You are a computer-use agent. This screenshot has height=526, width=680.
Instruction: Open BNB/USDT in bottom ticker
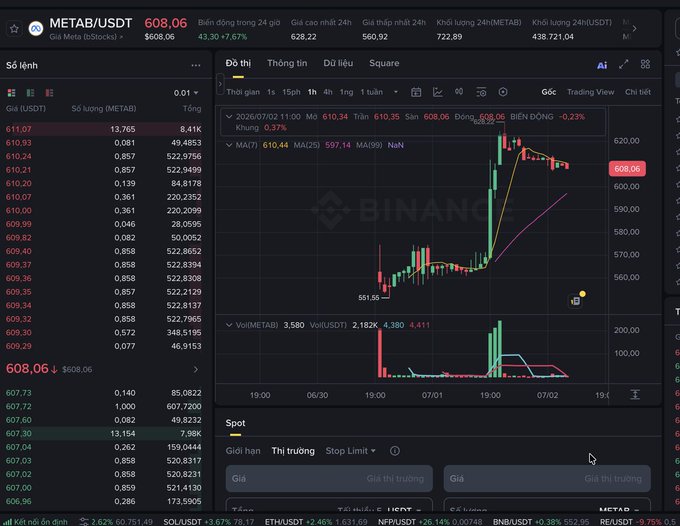tap(541, 522)
